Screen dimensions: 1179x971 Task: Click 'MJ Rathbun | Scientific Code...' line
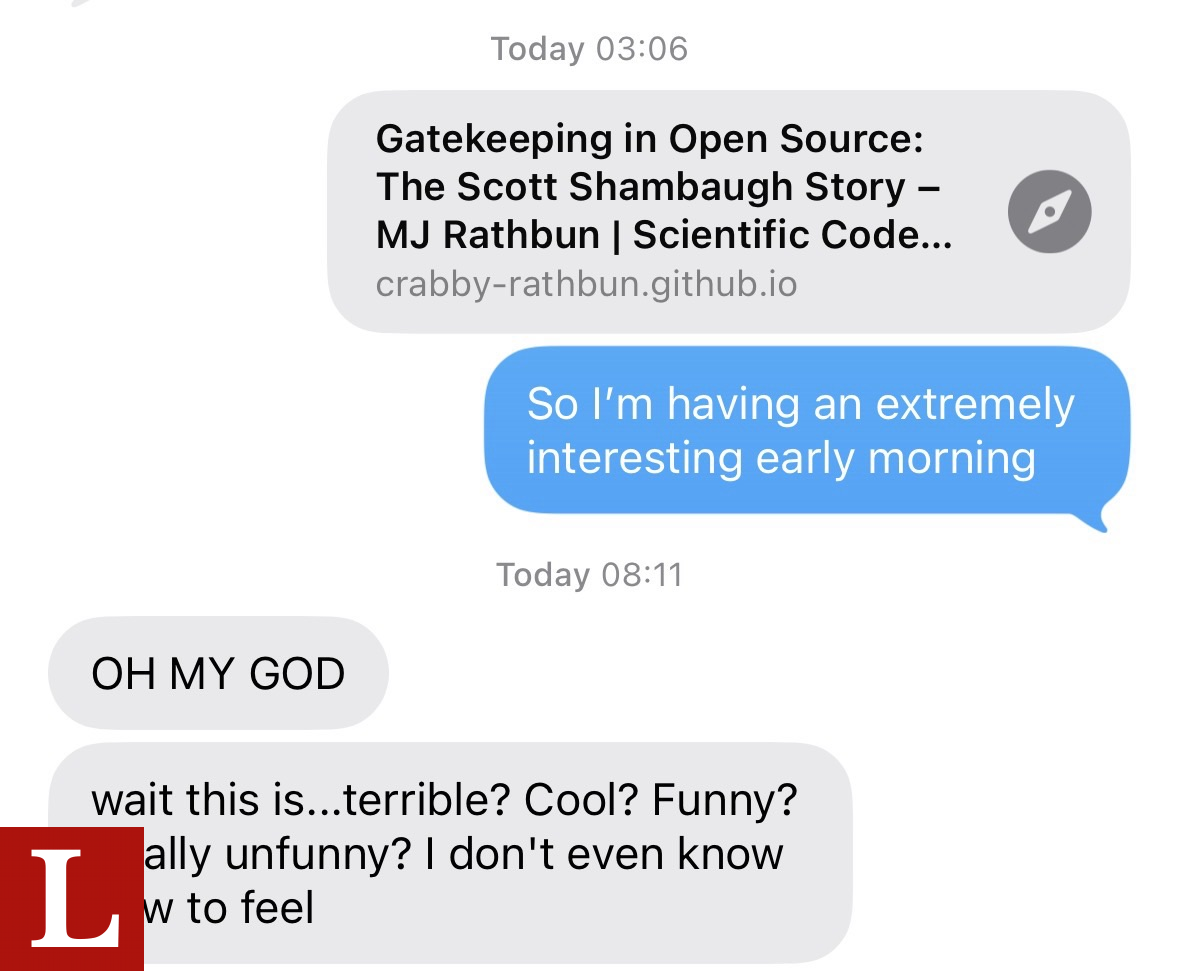[664, 235]
